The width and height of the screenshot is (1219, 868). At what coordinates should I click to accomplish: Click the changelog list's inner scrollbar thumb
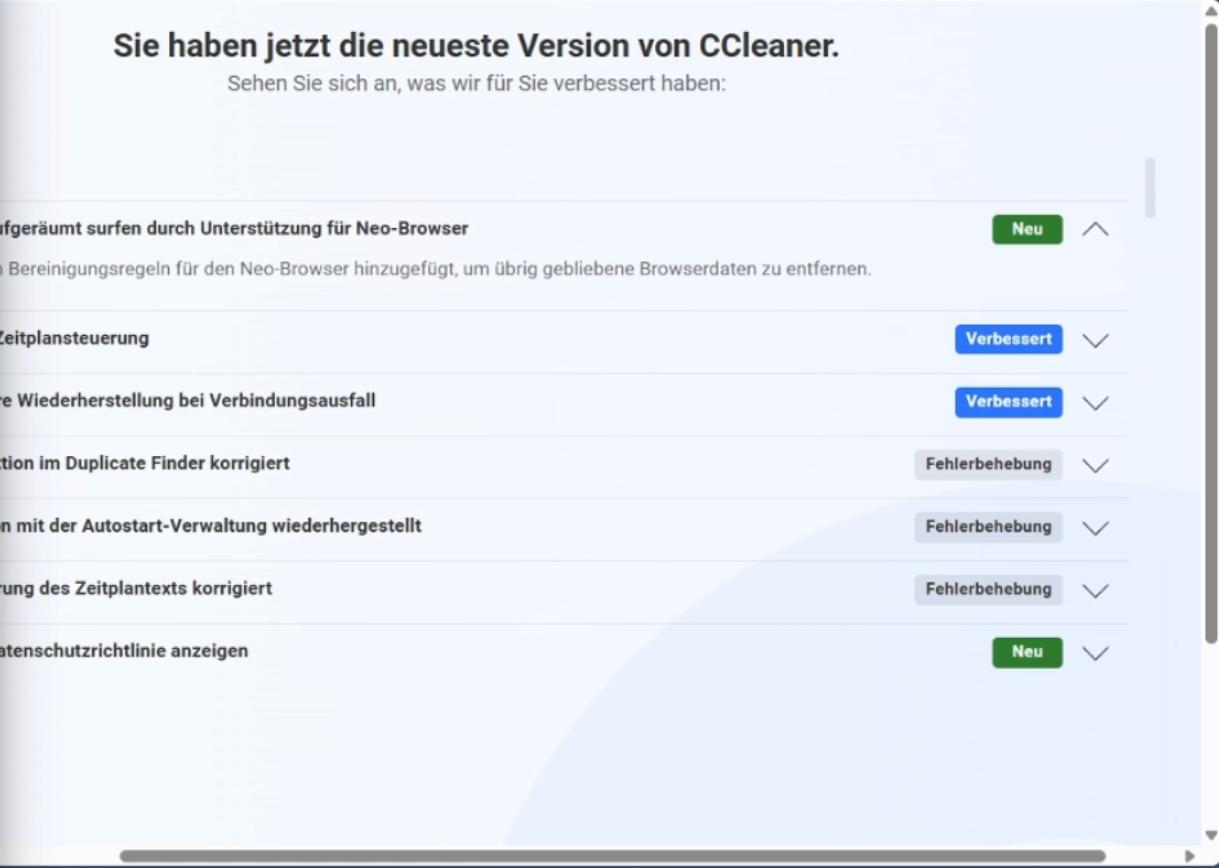[x=1150, y=187]
